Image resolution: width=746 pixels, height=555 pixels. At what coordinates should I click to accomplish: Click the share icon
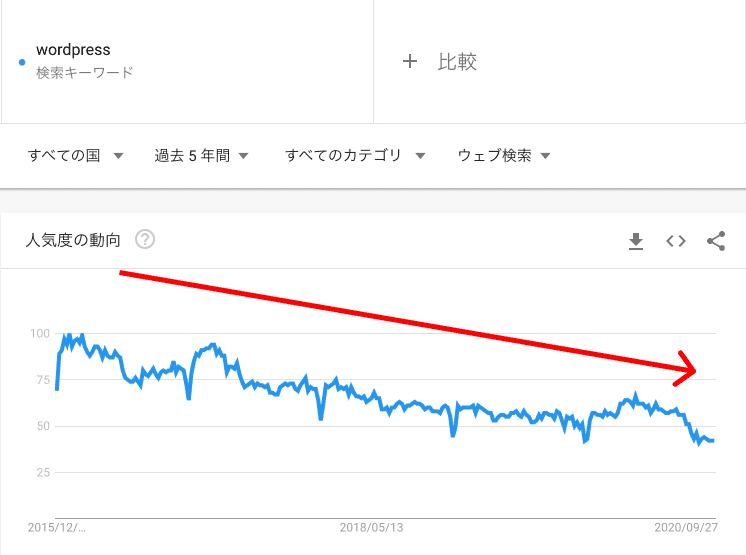click(x=716, y=241)
